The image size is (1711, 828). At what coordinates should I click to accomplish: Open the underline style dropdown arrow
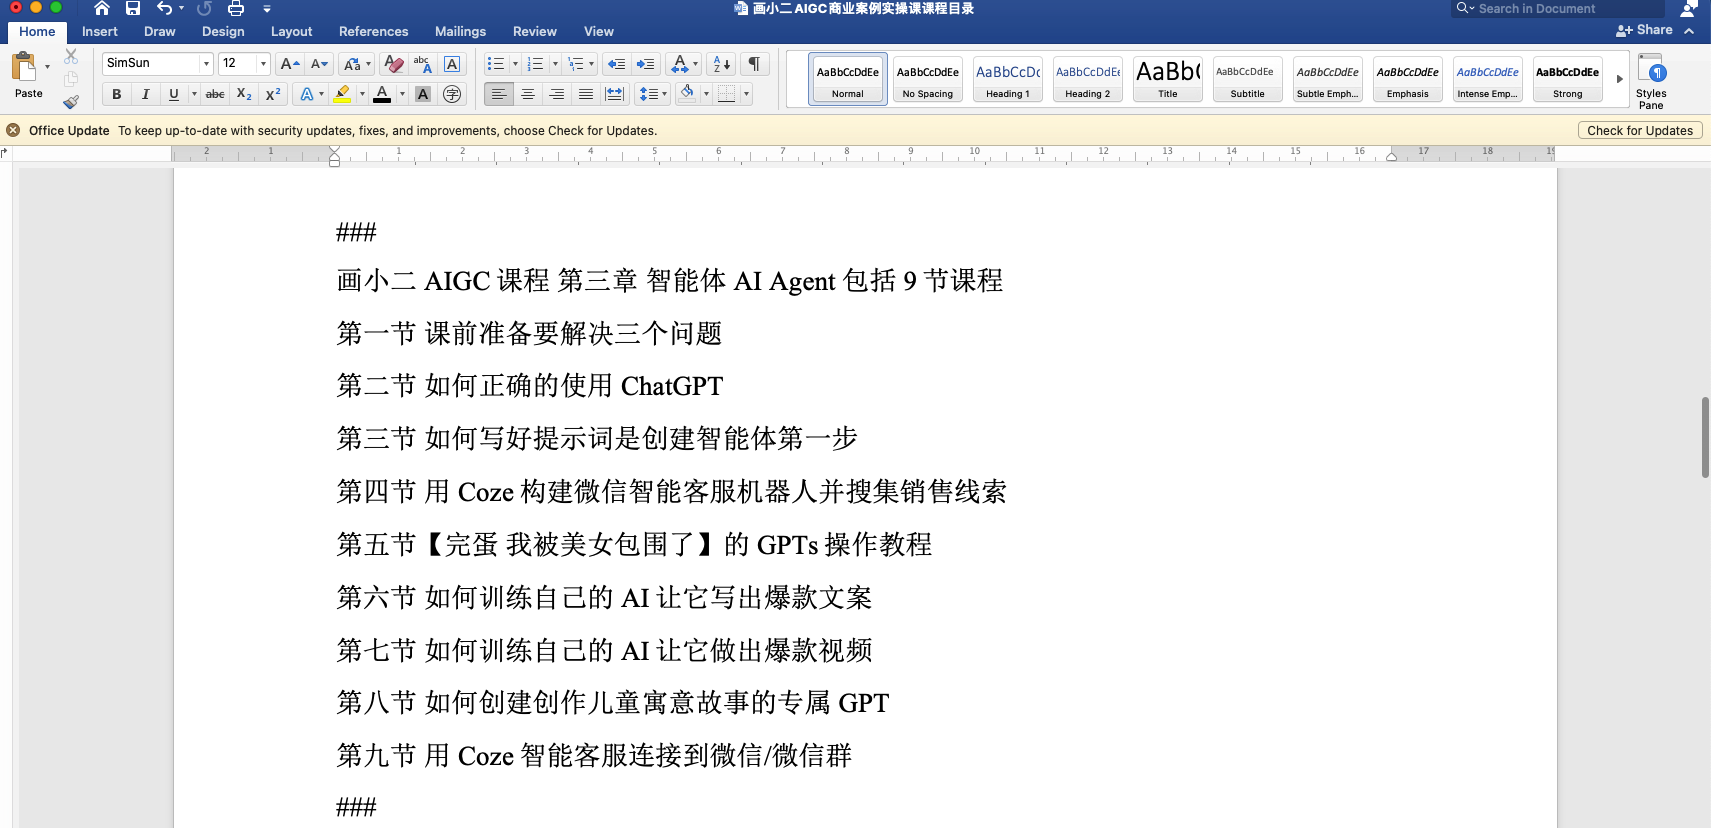(x=194, y=94)
